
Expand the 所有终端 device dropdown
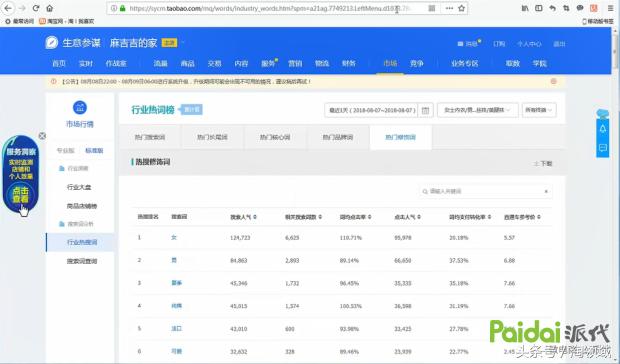coord(539,110)
